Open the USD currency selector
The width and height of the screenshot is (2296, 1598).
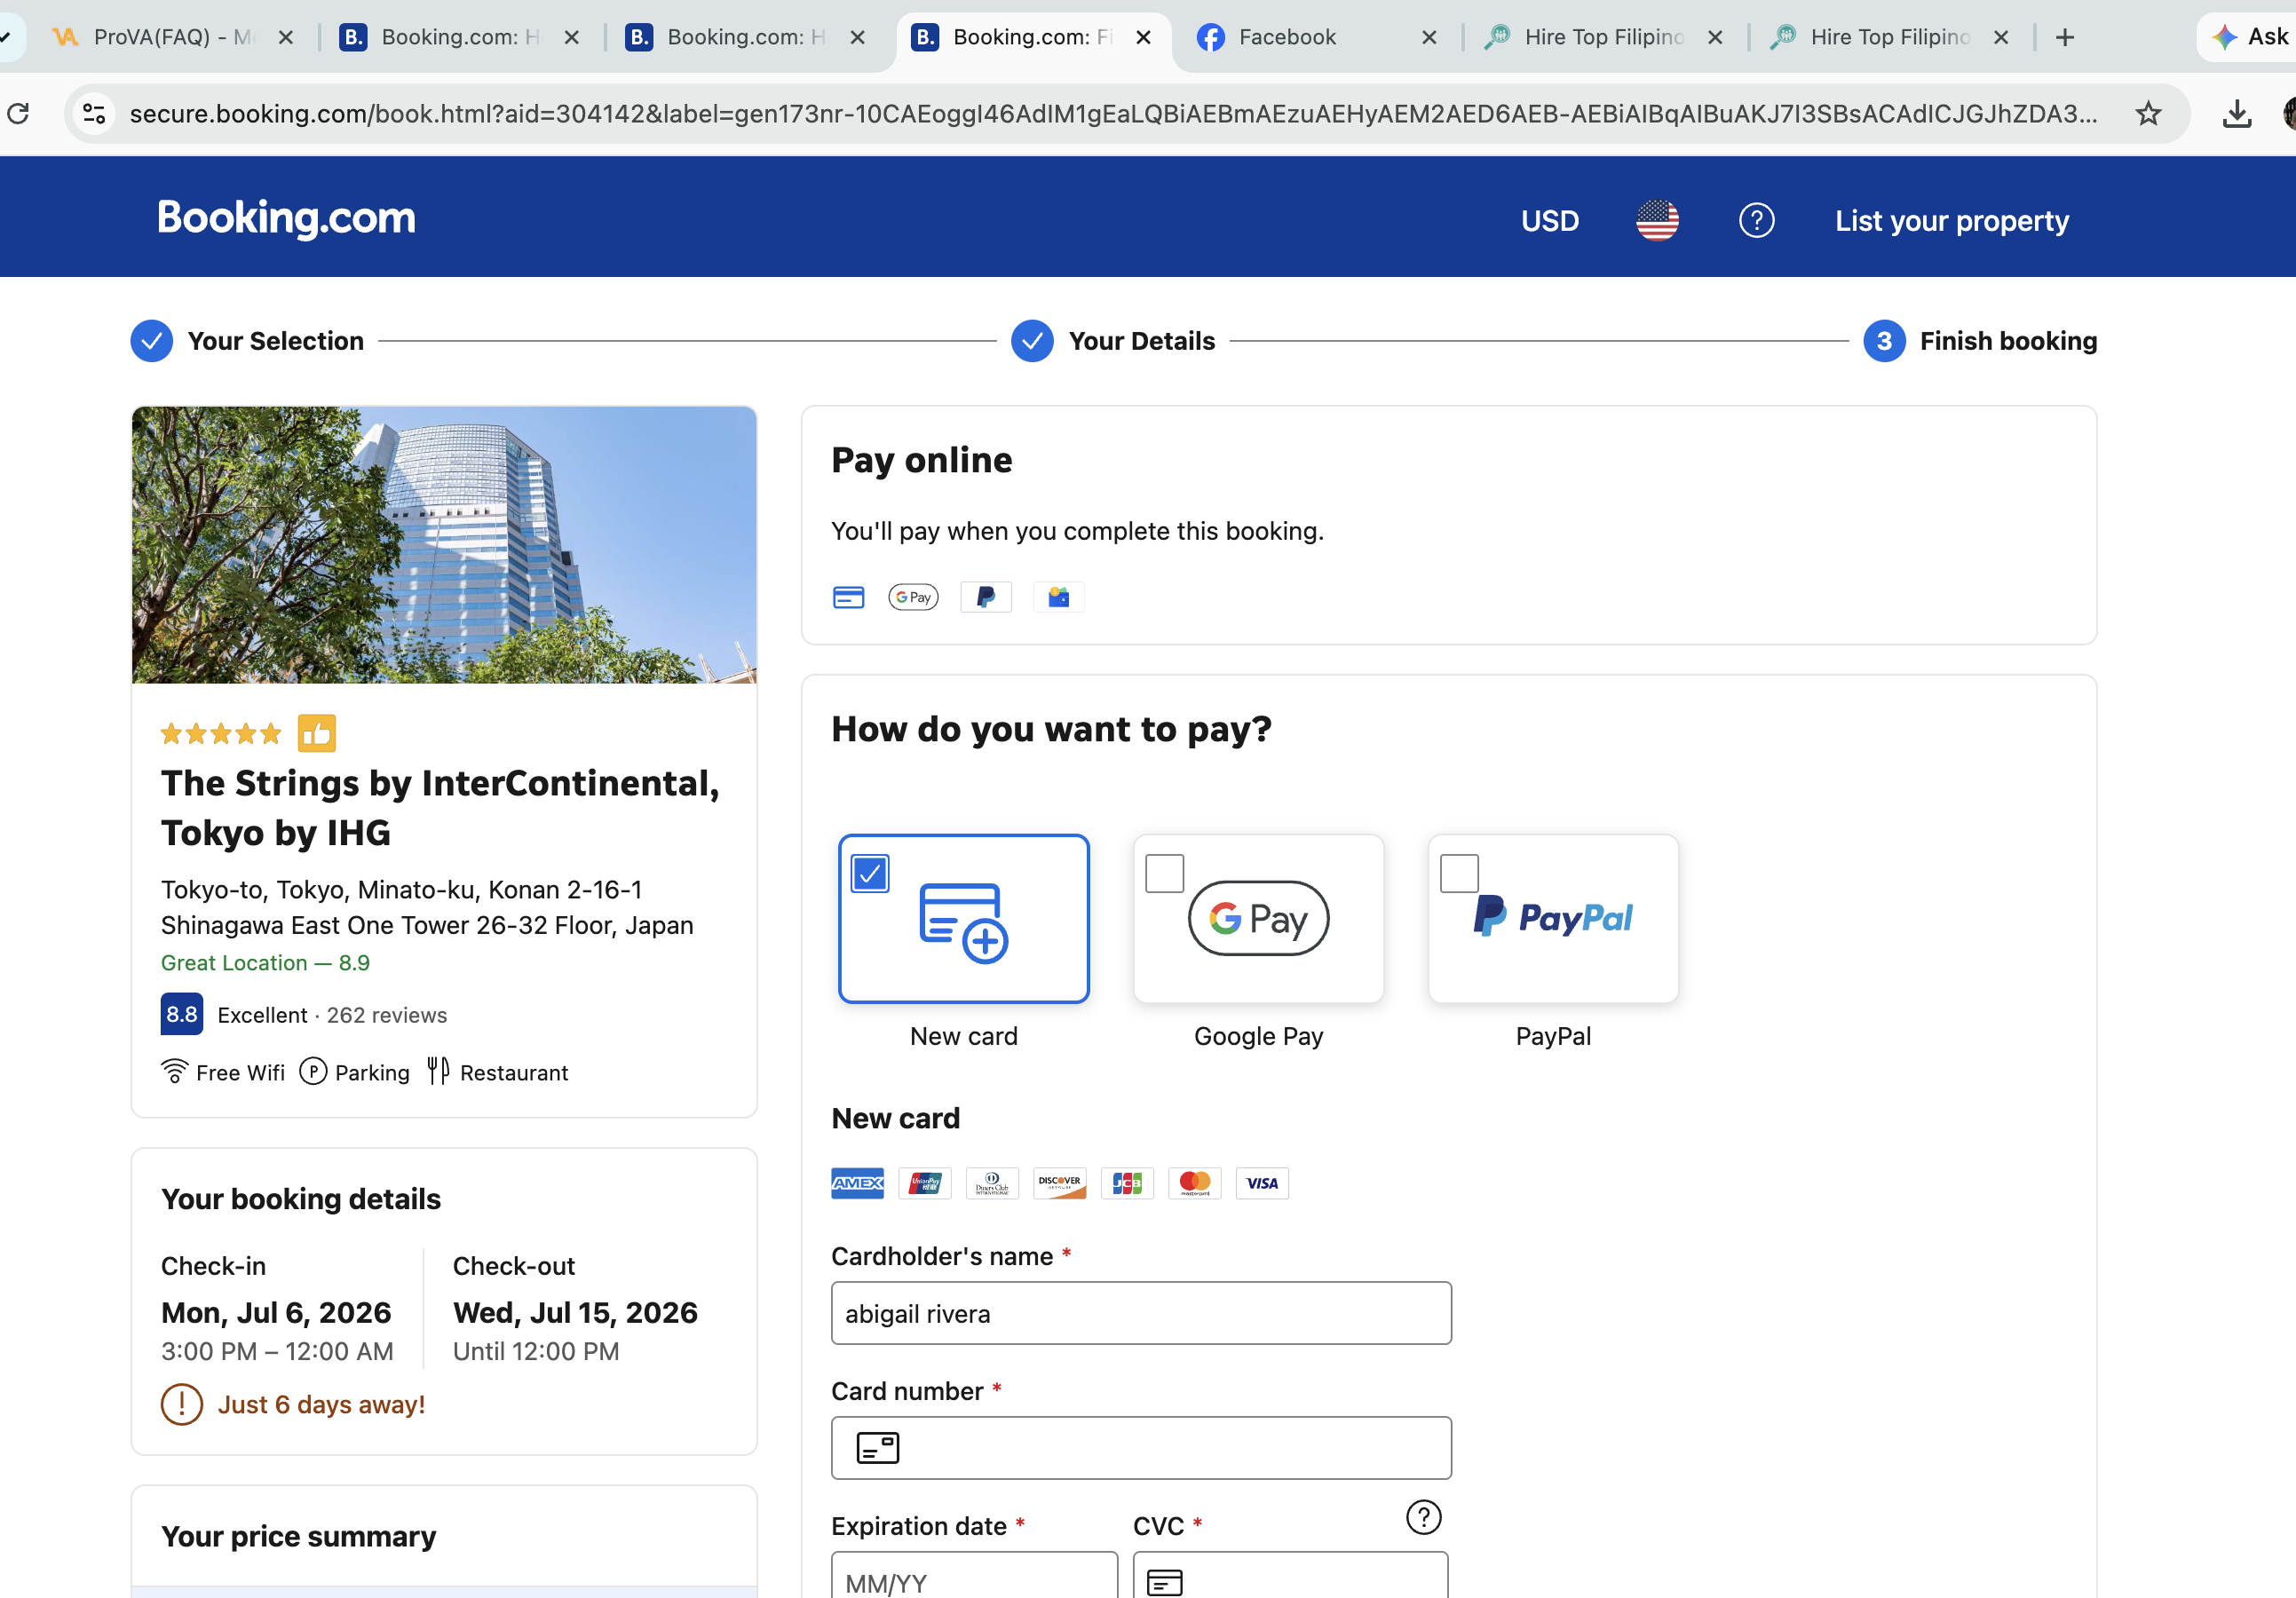(1549, 220)
